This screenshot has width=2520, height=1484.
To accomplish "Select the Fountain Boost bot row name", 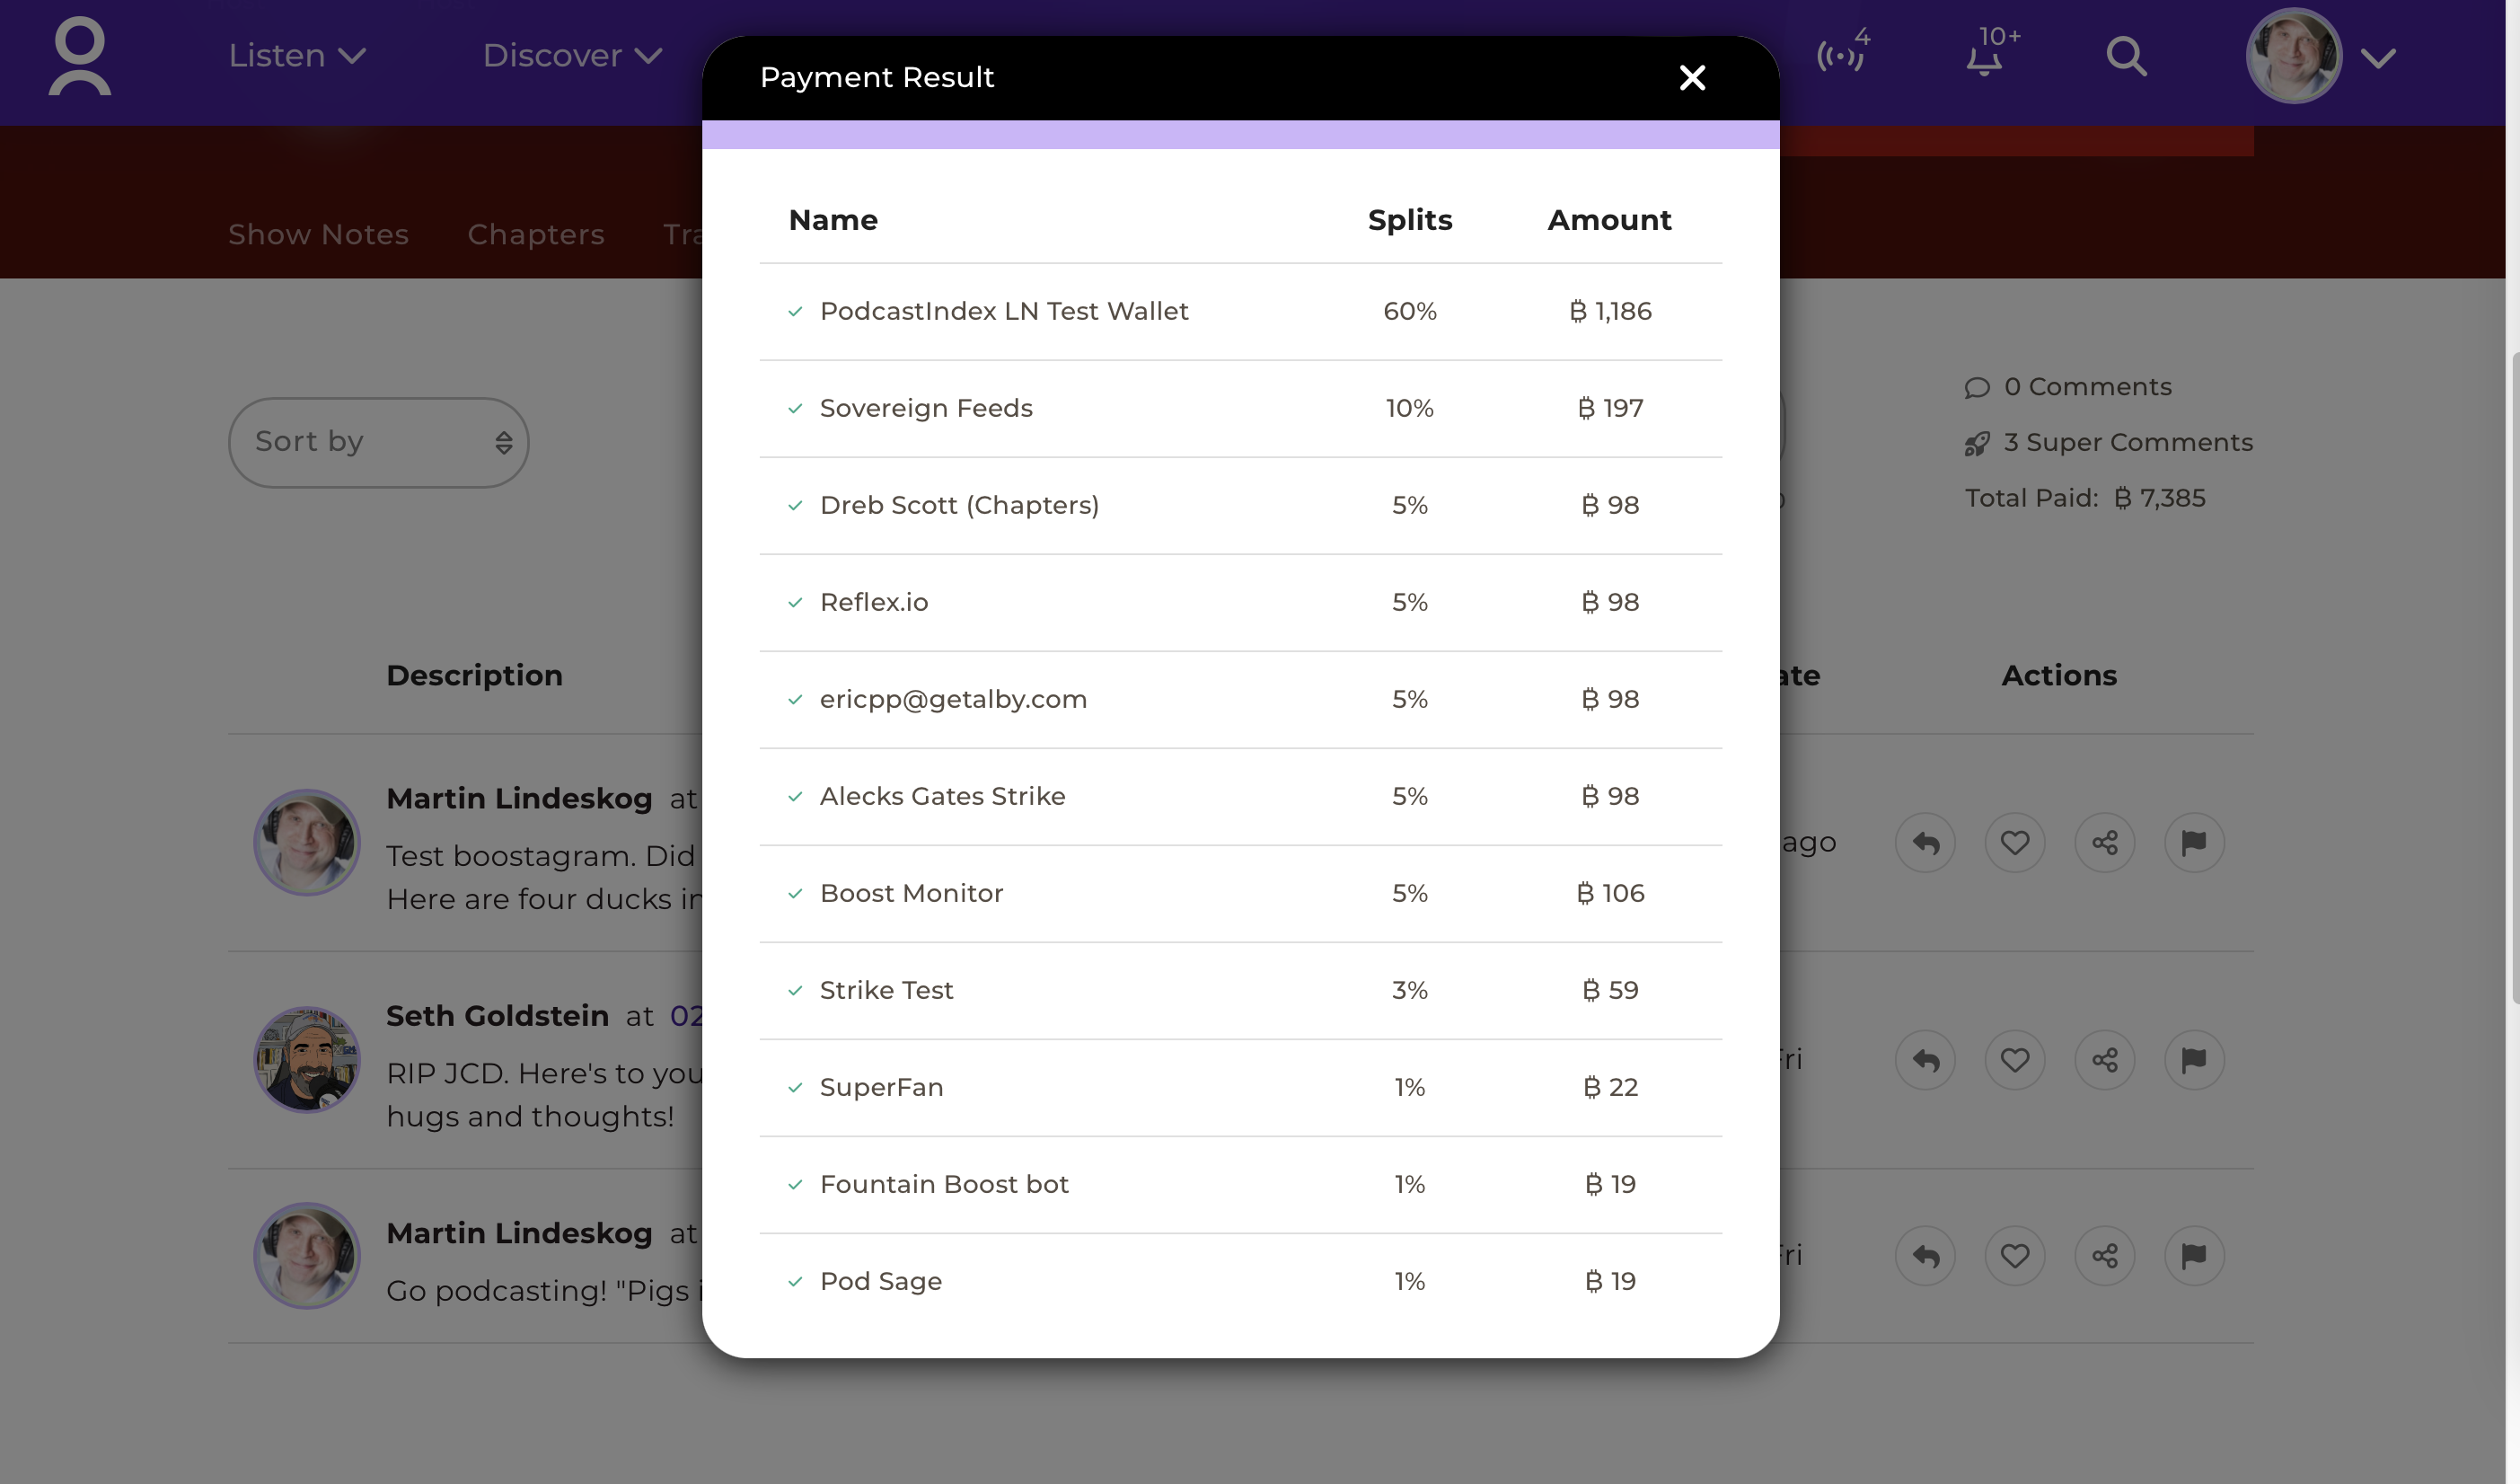I will coord(944,1185).
